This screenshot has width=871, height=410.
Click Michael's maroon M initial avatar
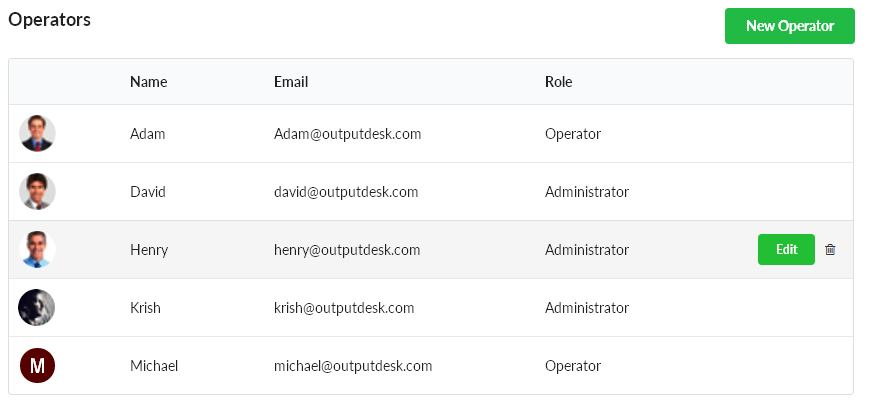37,366
